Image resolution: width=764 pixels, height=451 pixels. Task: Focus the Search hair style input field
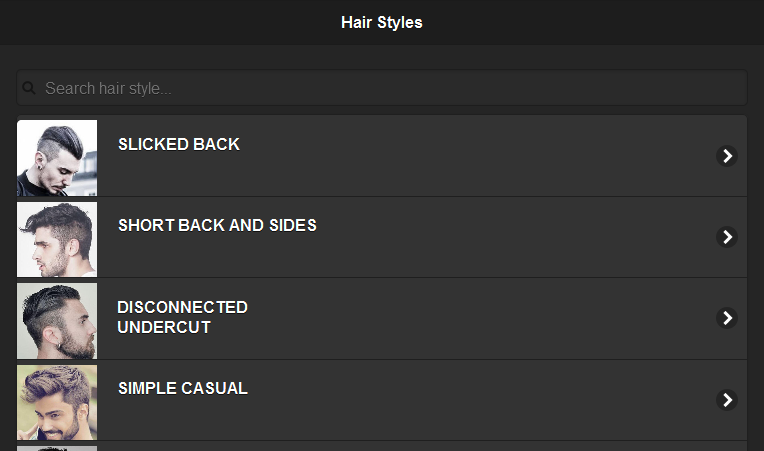click(x=390, y=88)
